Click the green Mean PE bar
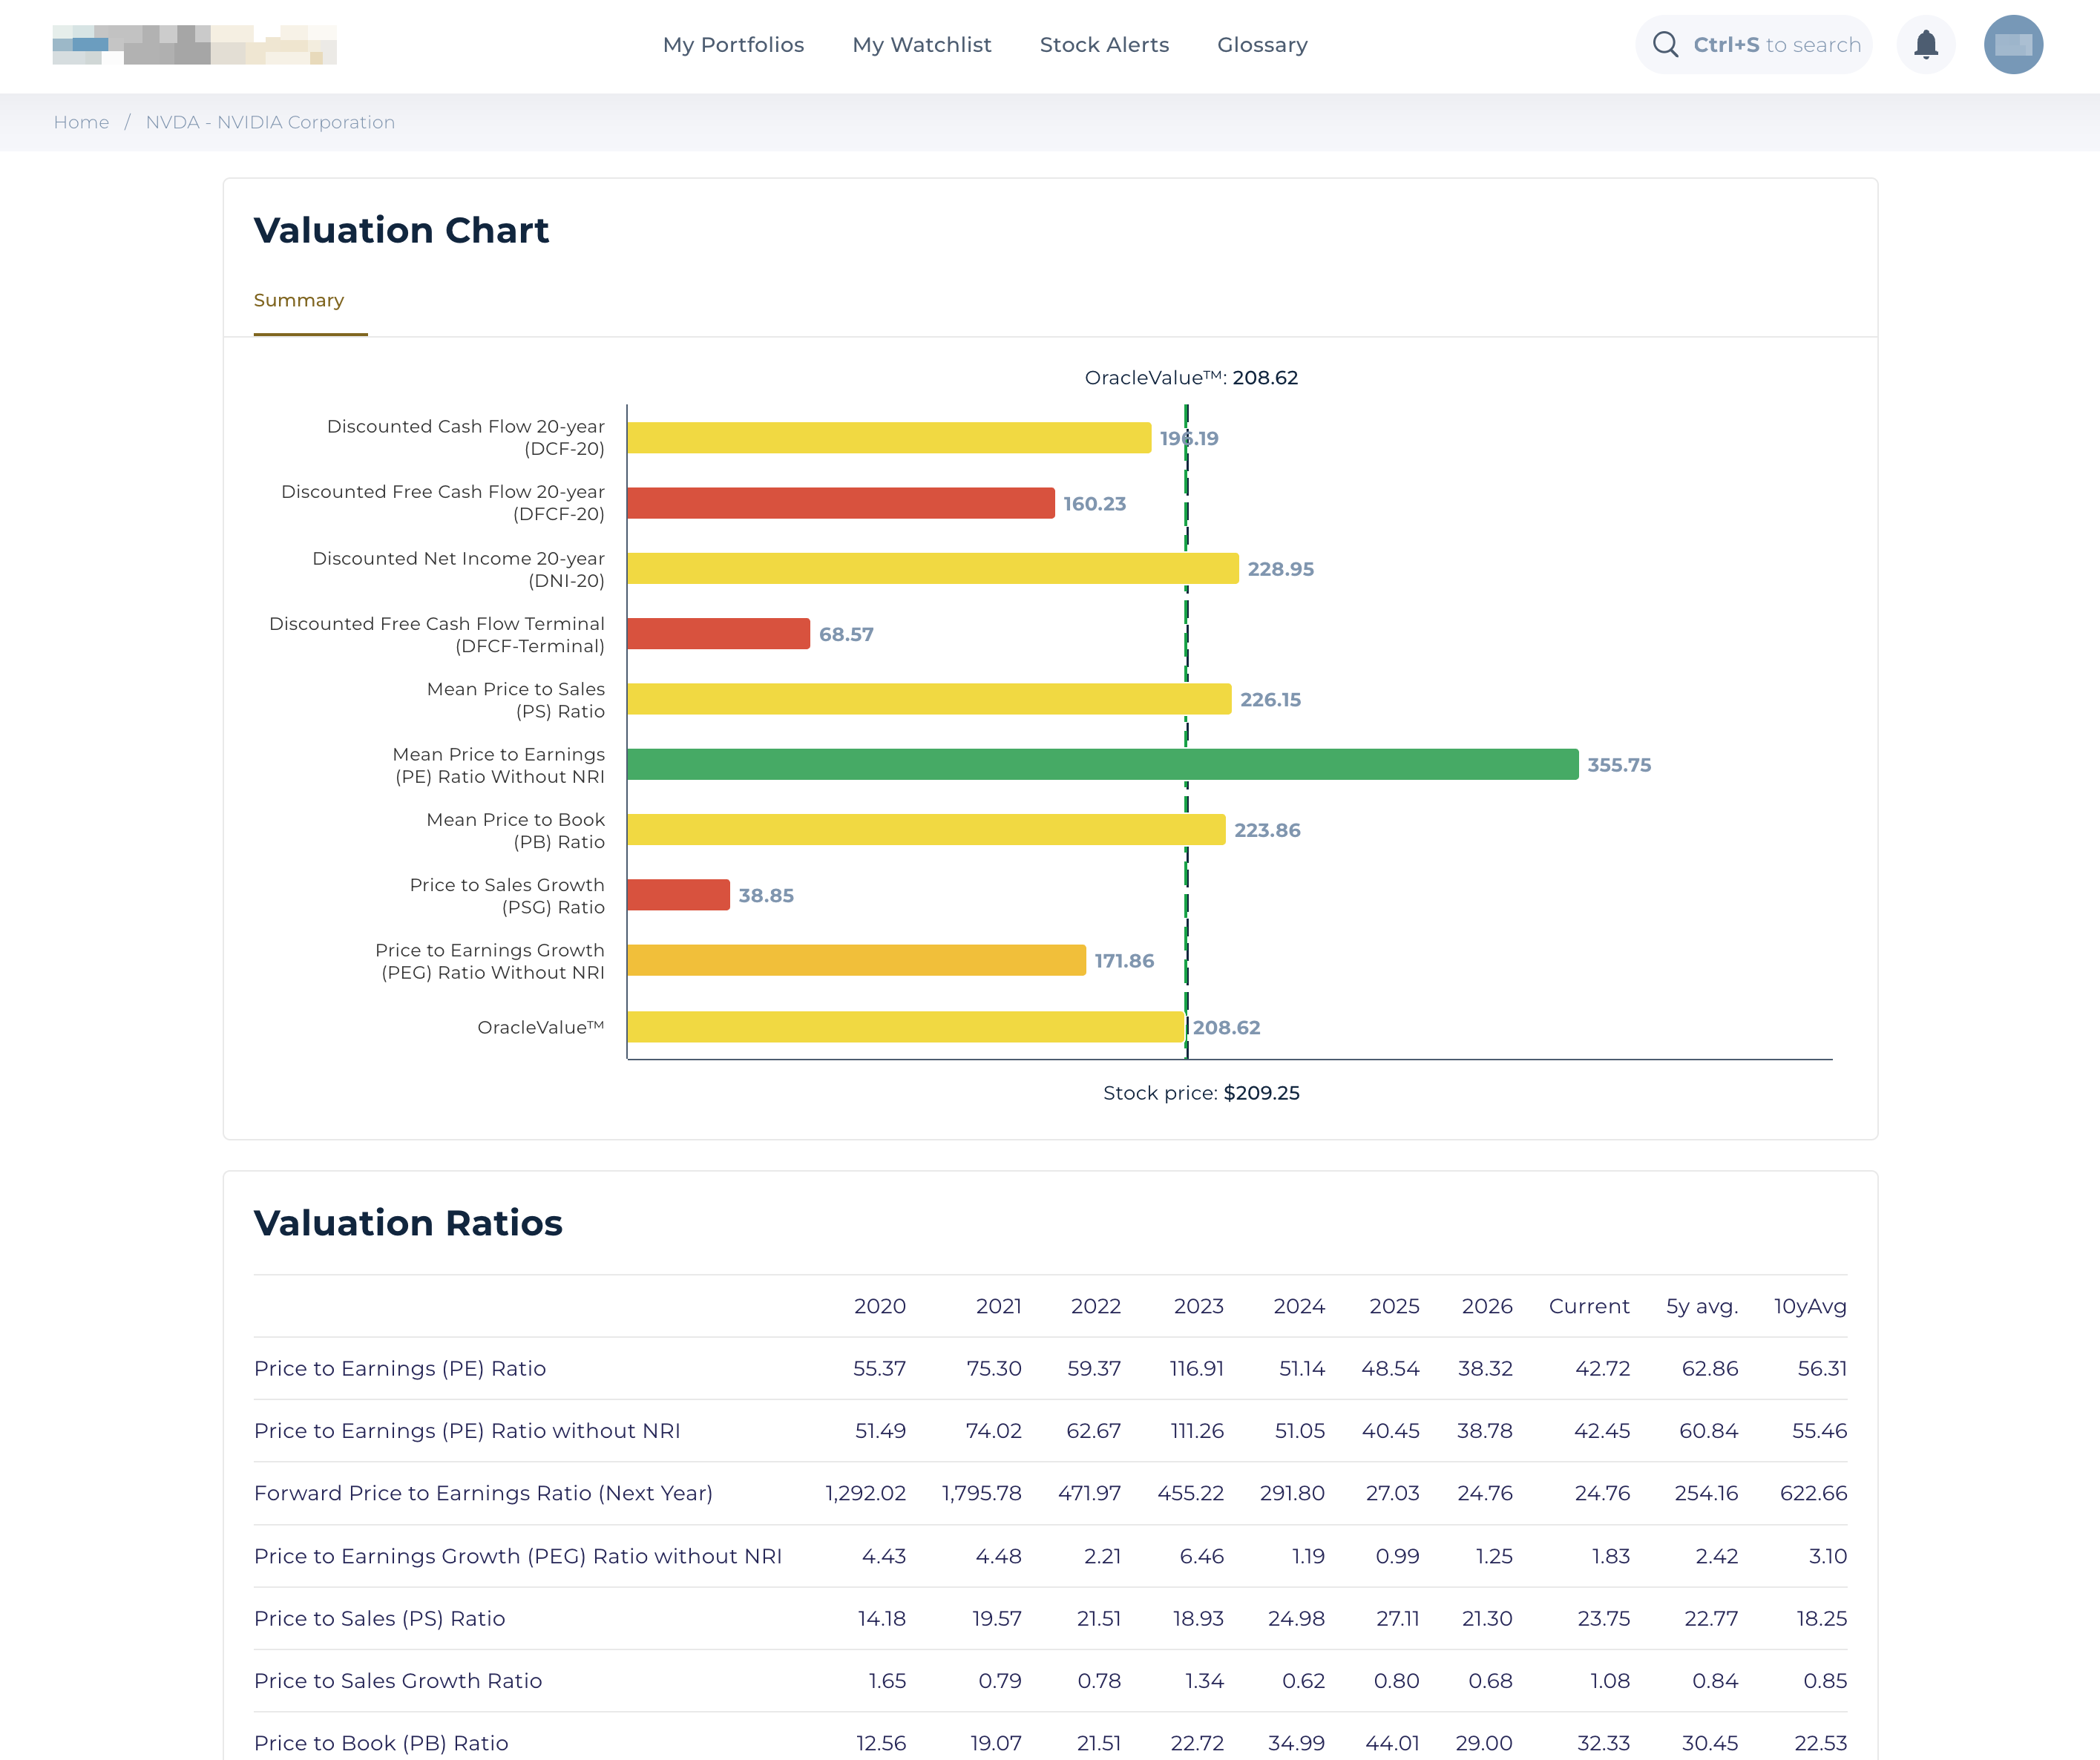The image size is (2100, 1760). 1102,765
